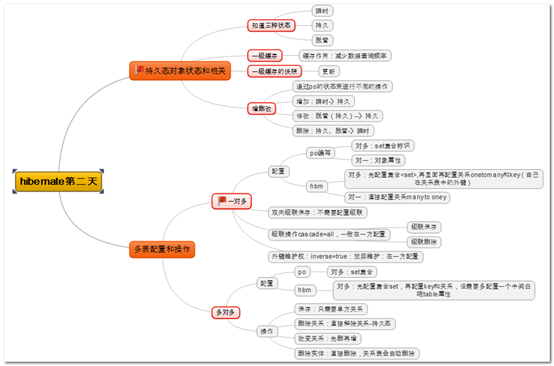554x366 pixels.
Task: Select the onetomany和key configuration note
Action: point(443,179)
